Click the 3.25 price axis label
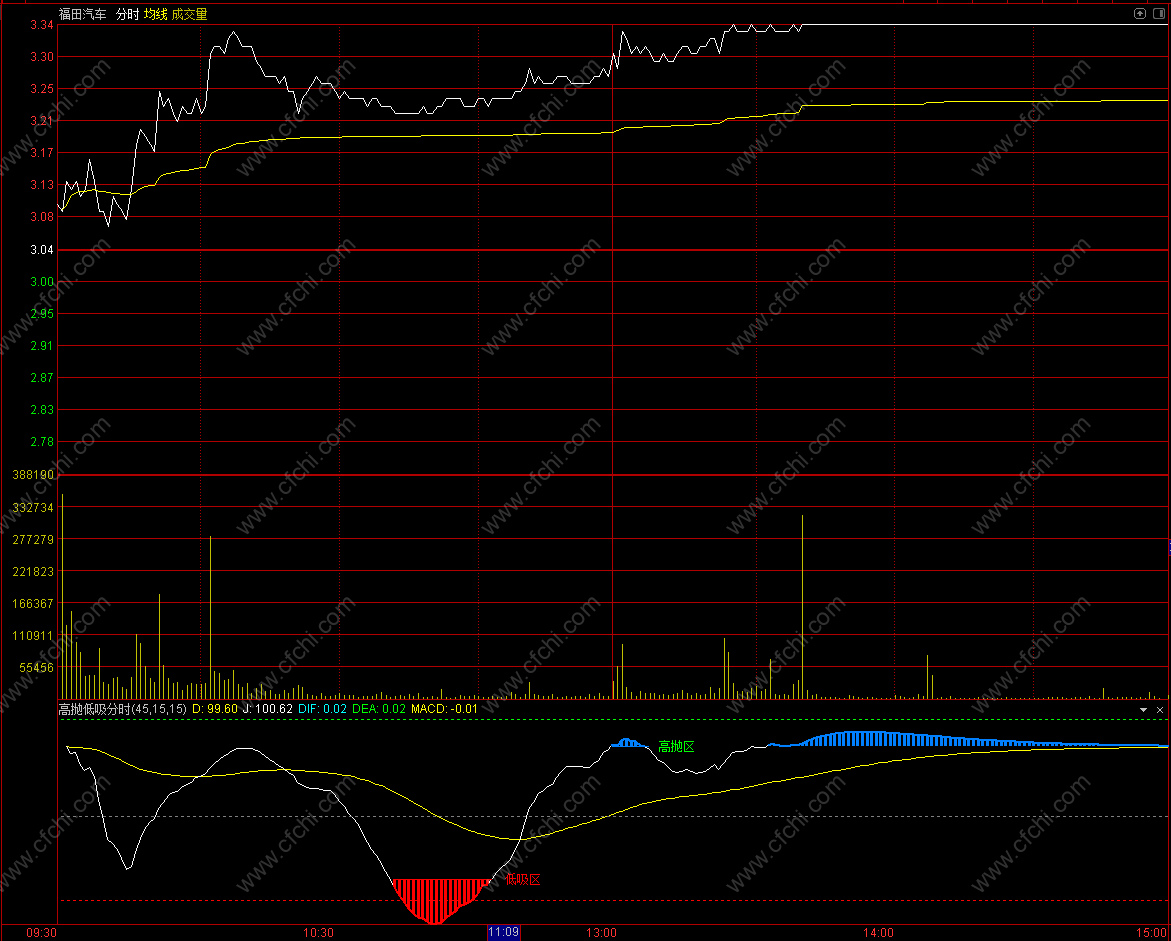 coord(42,89)
